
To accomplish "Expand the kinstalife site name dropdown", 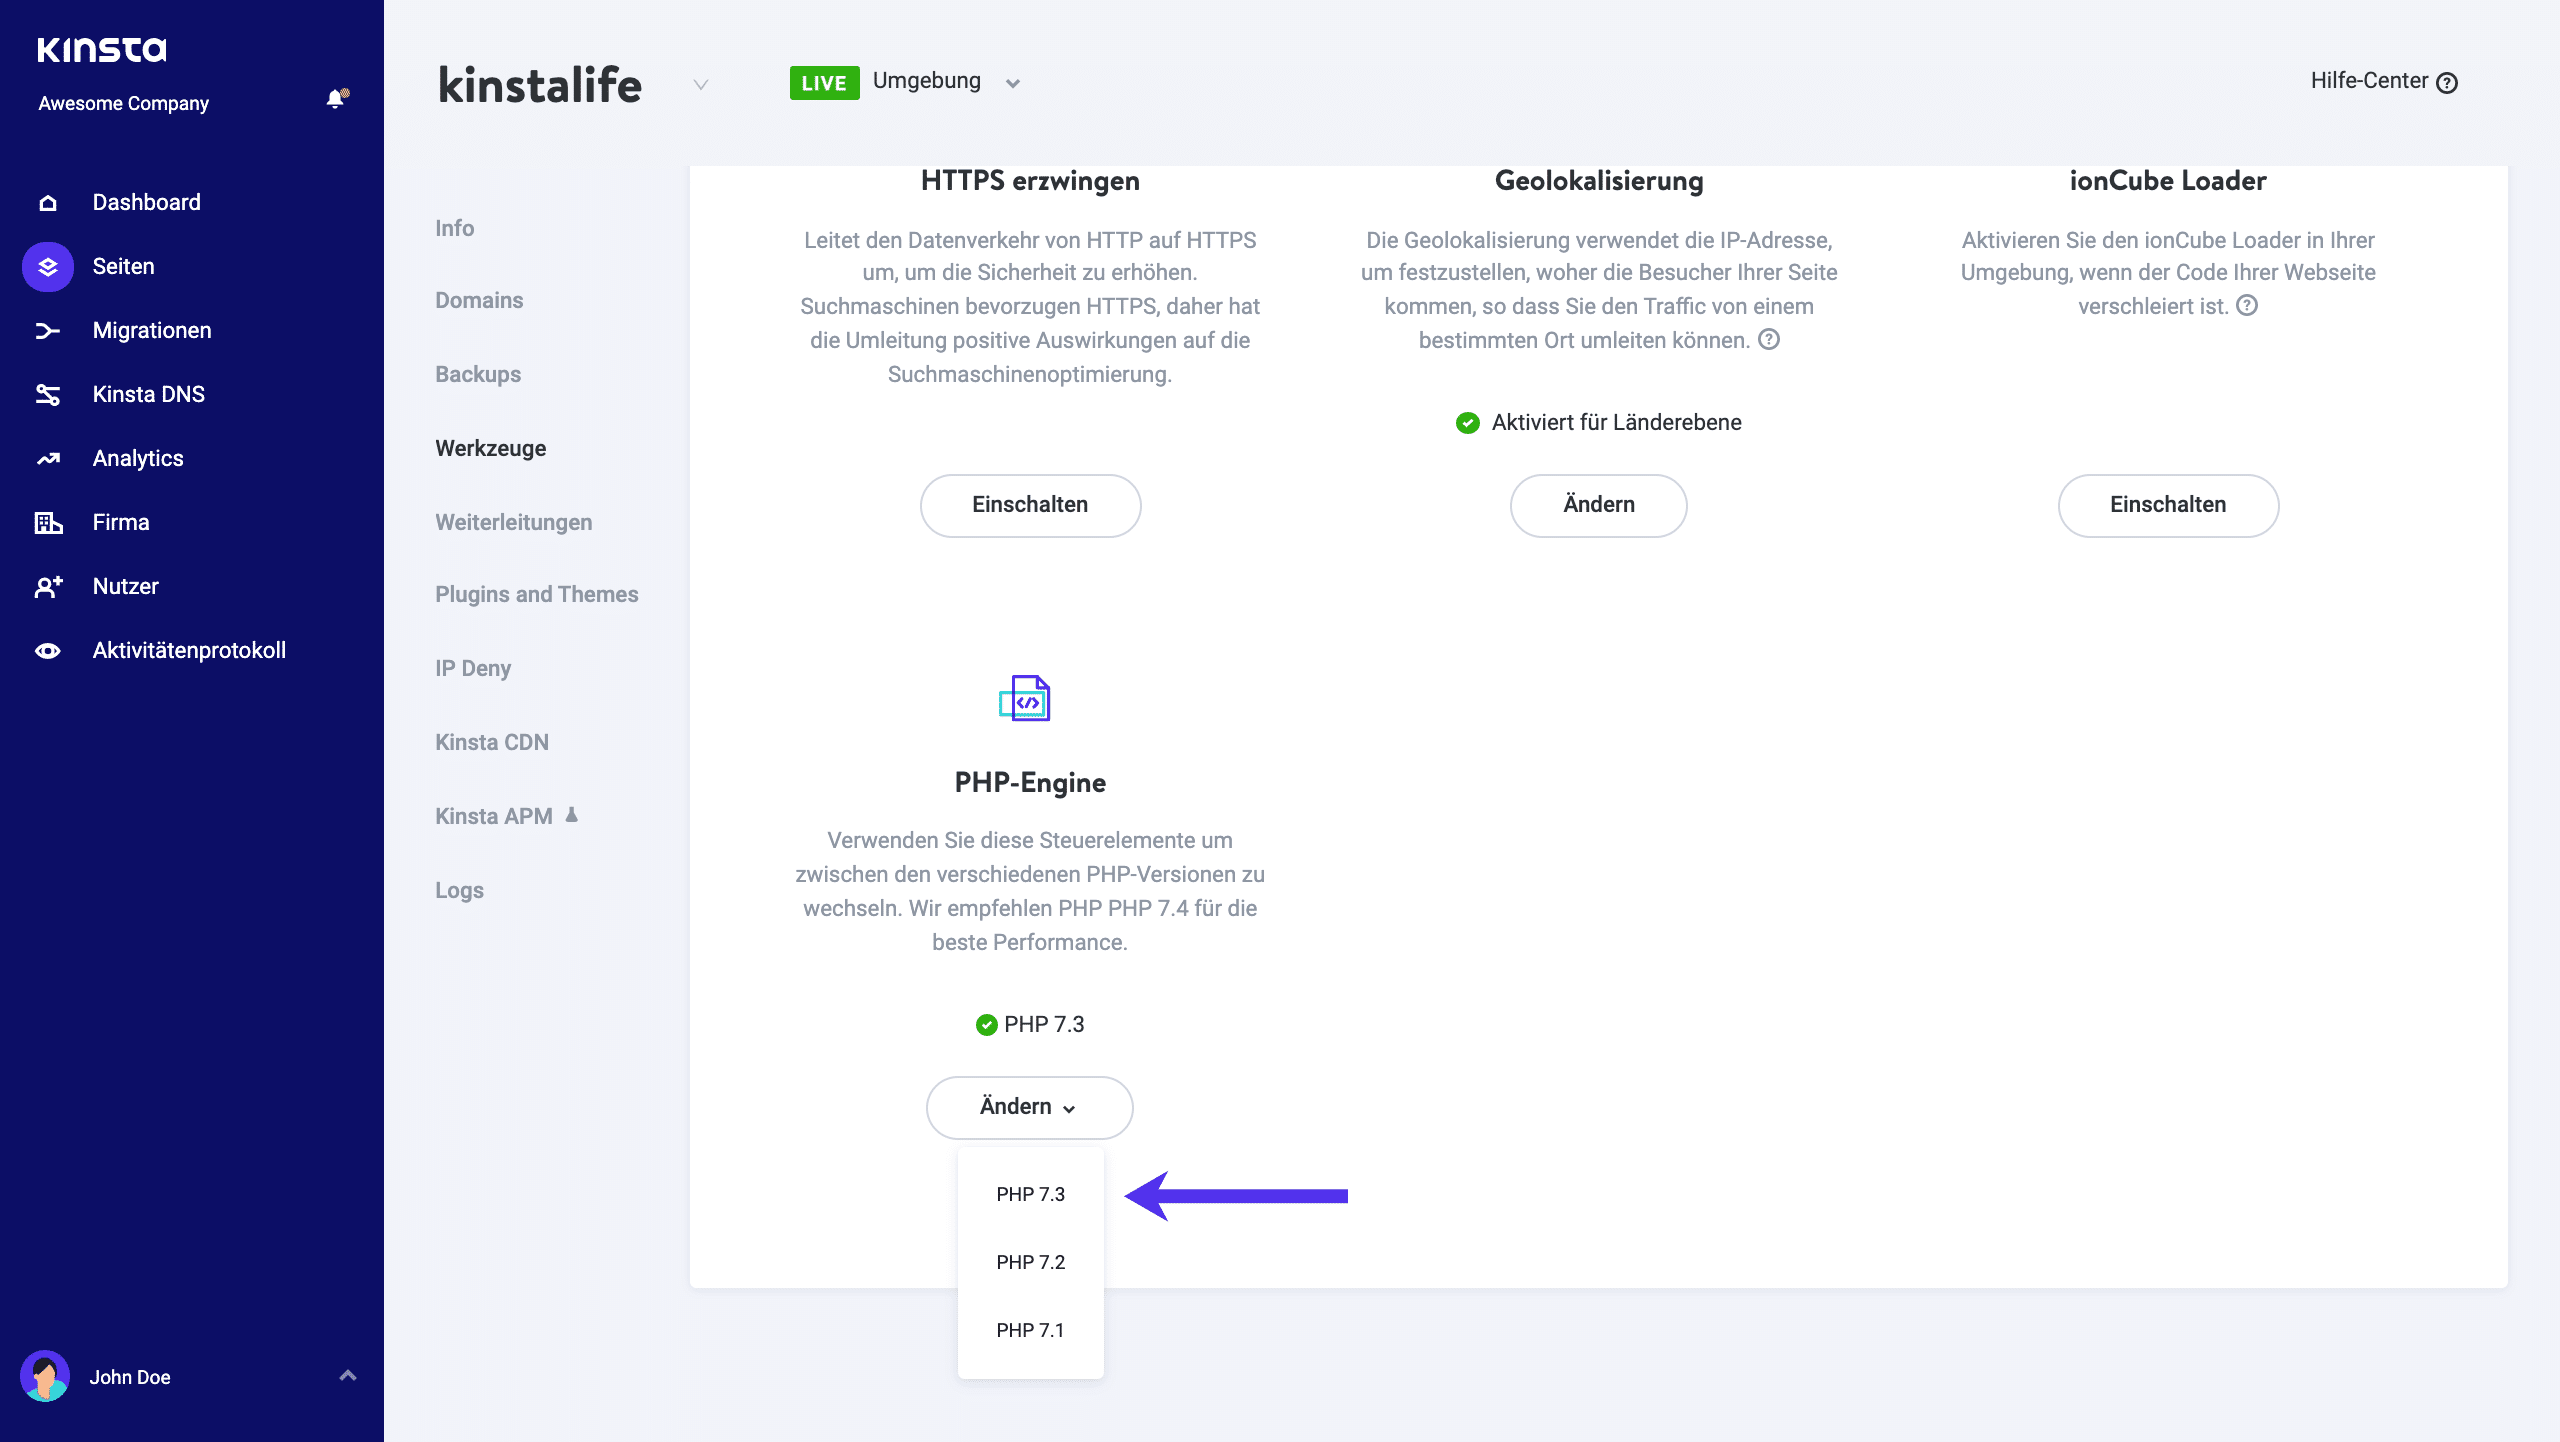I will coord(700,85).
